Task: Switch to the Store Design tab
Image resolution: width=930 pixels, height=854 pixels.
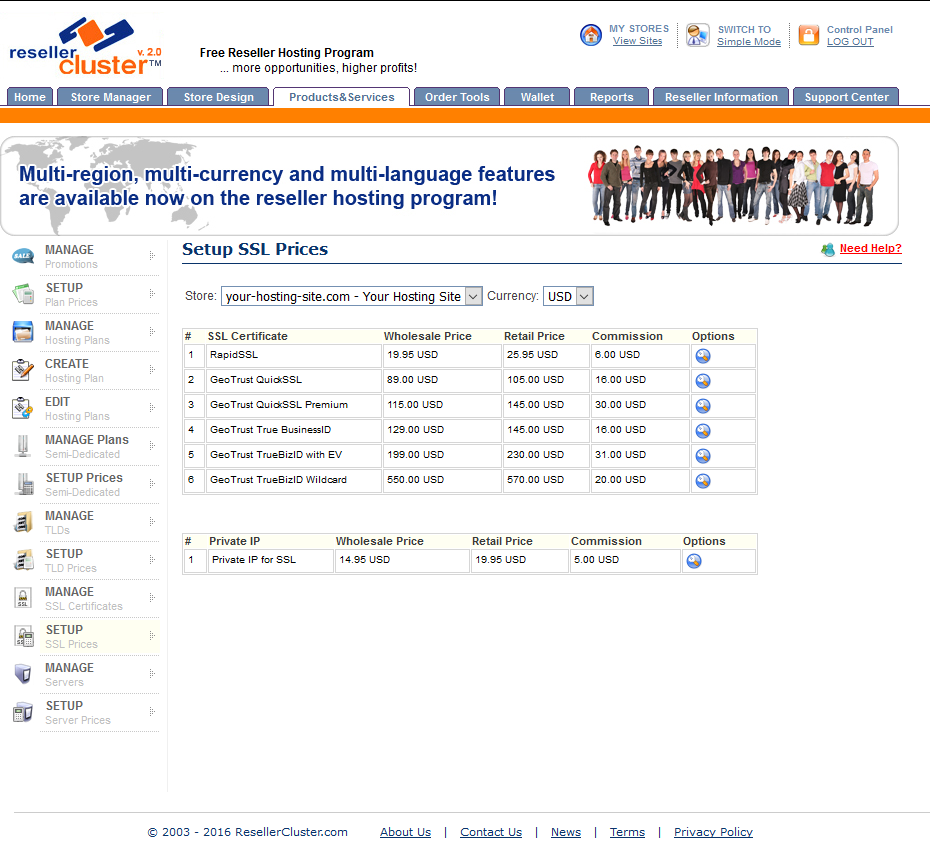Action: click(x=218, y=97)
